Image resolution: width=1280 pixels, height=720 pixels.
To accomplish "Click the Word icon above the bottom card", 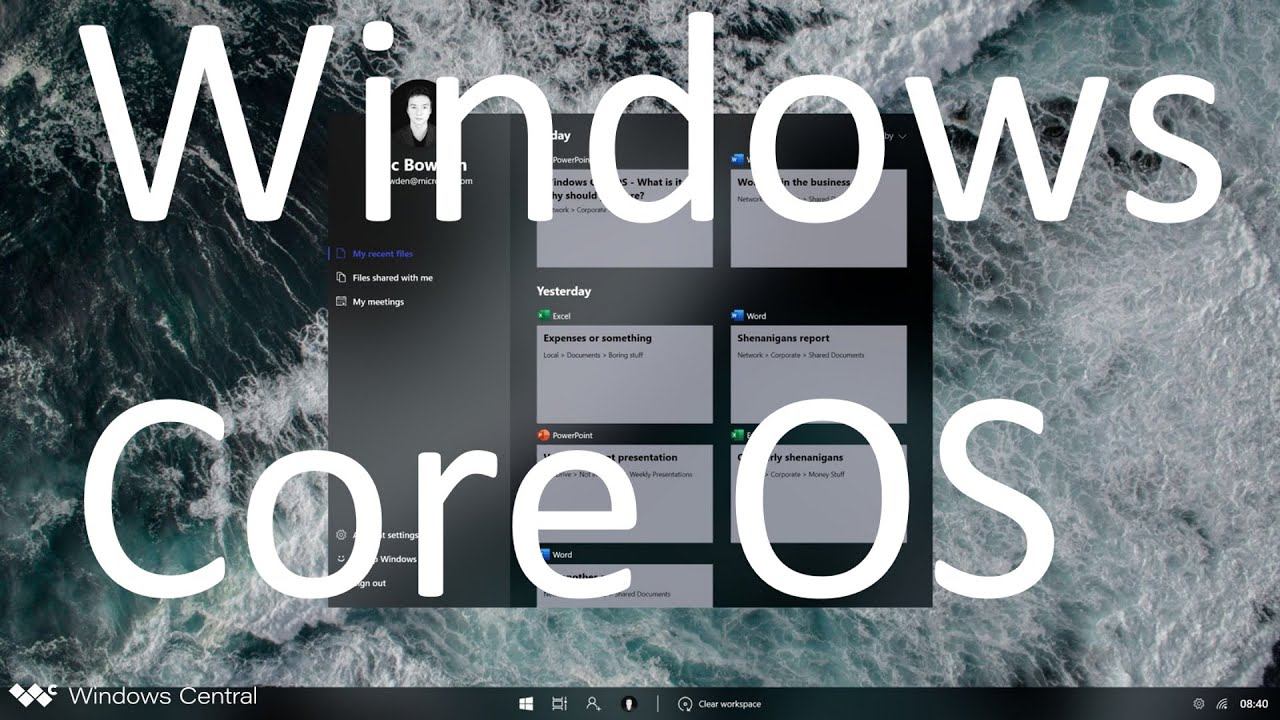I will coord(544,555).
